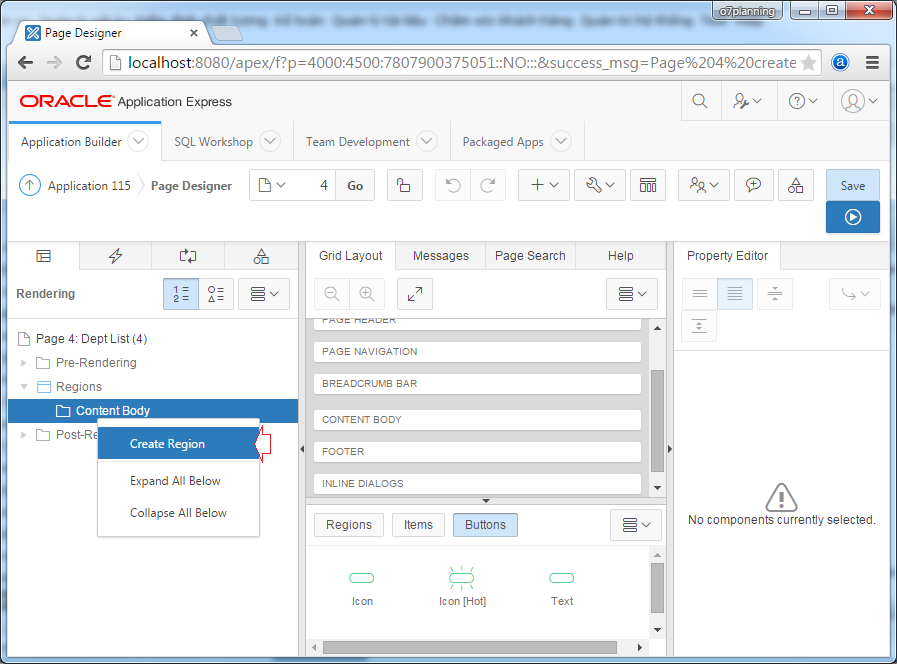Viewport: 897px width, 664px height.
Task: Show the Items gallery
Action: (x=418, y=525)
